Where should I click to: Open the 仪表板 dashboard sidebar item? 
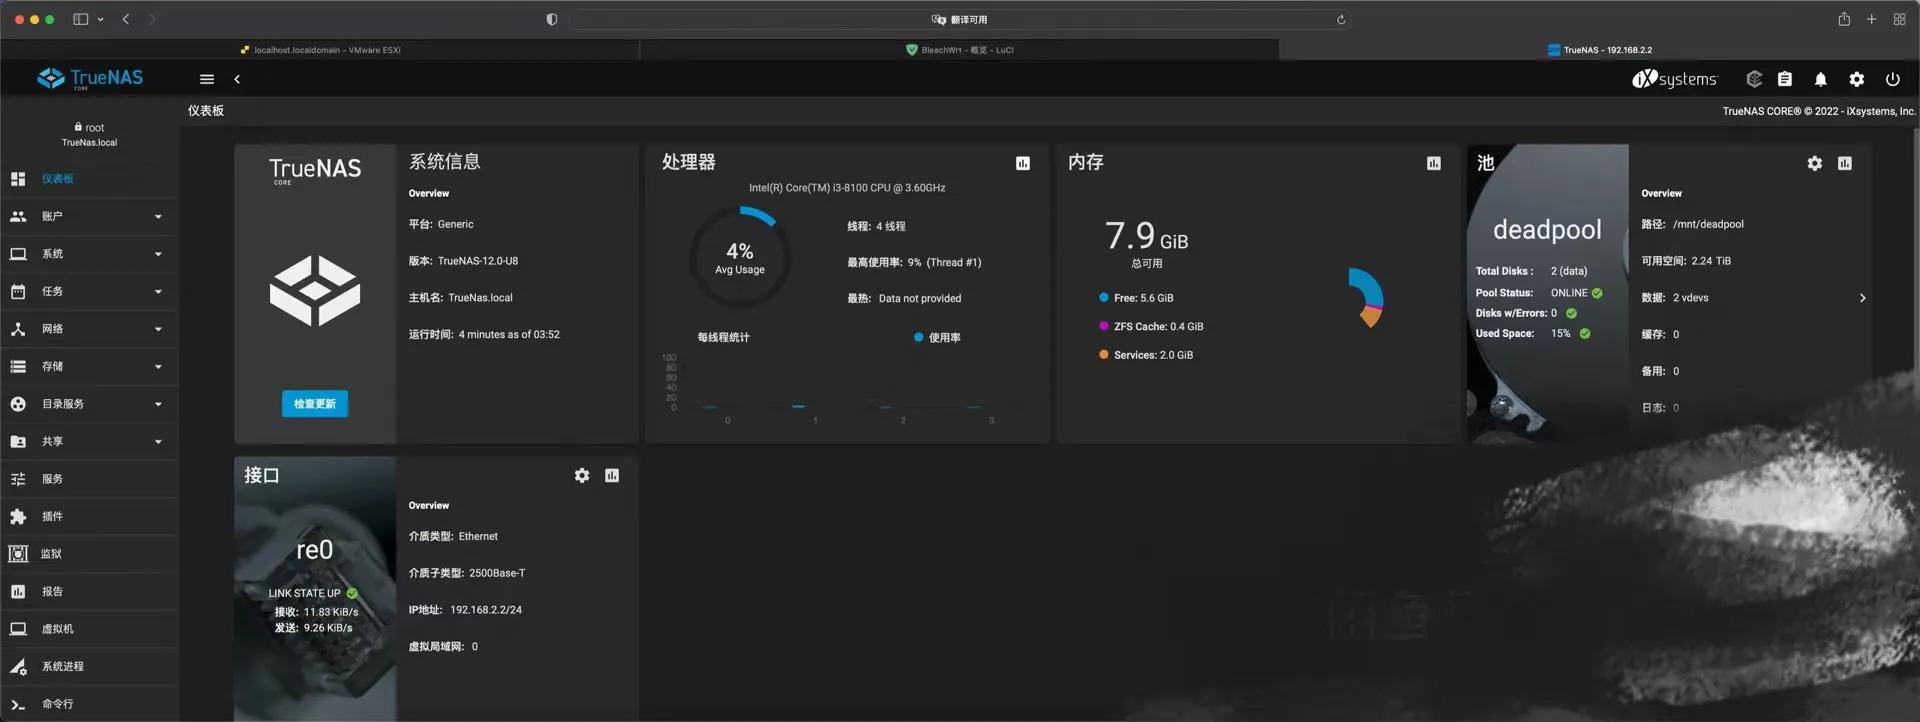coord(89,179)
